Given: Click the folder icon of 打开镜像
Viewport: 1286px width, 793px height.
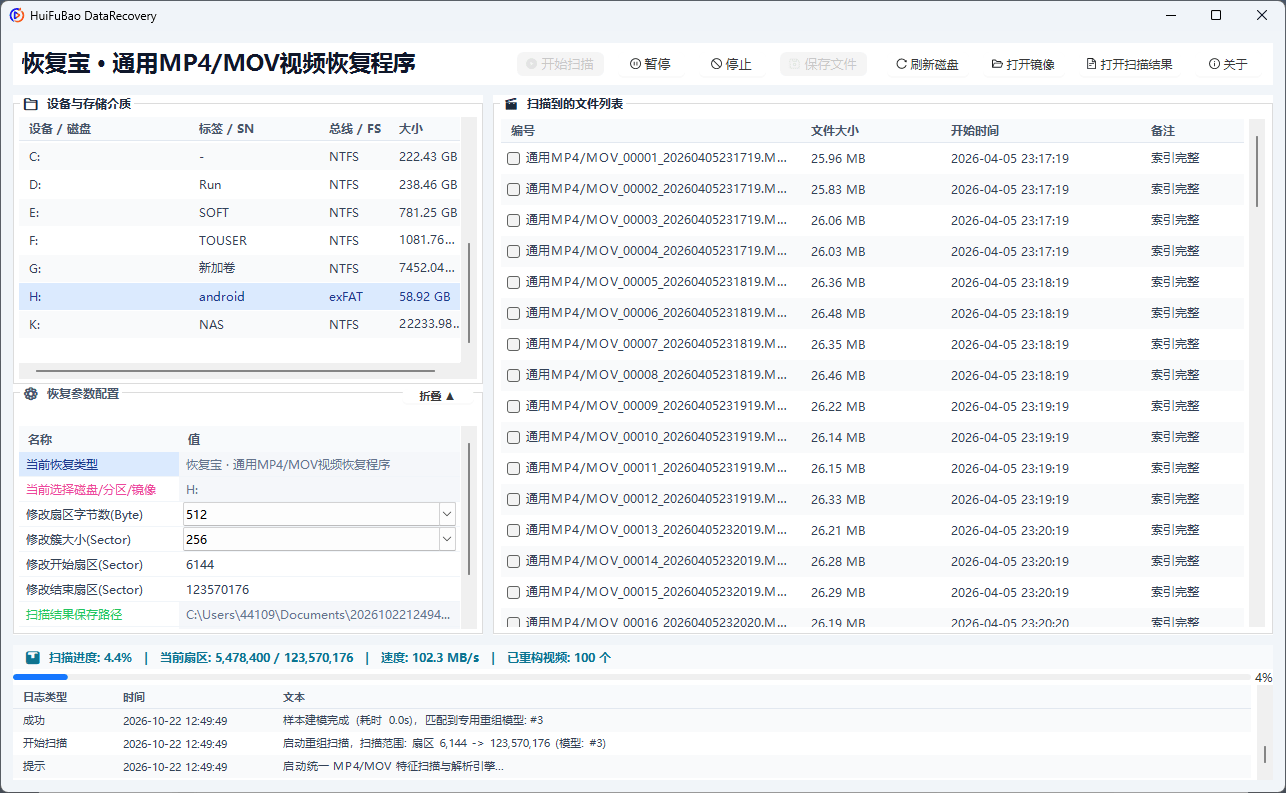Looking at the screenshot, I should point(997,64).
